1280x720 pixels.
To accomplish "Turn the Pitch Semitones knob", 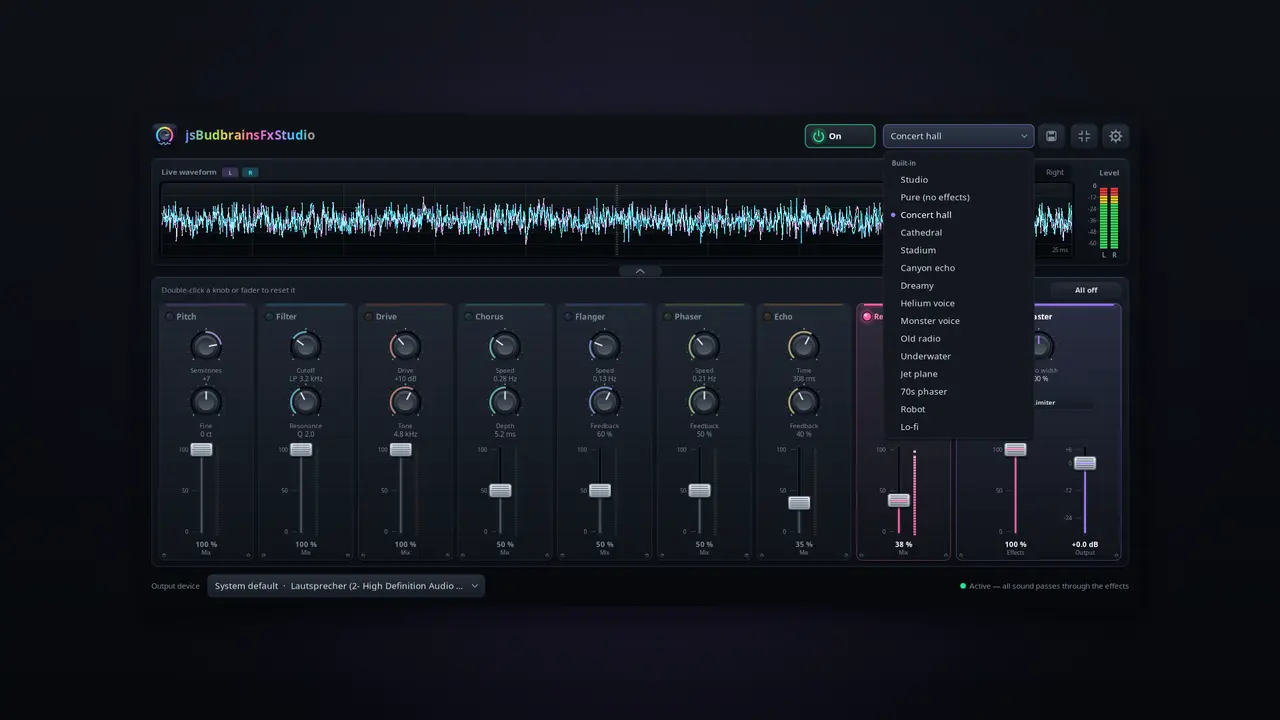I will [x=206, y=346].
